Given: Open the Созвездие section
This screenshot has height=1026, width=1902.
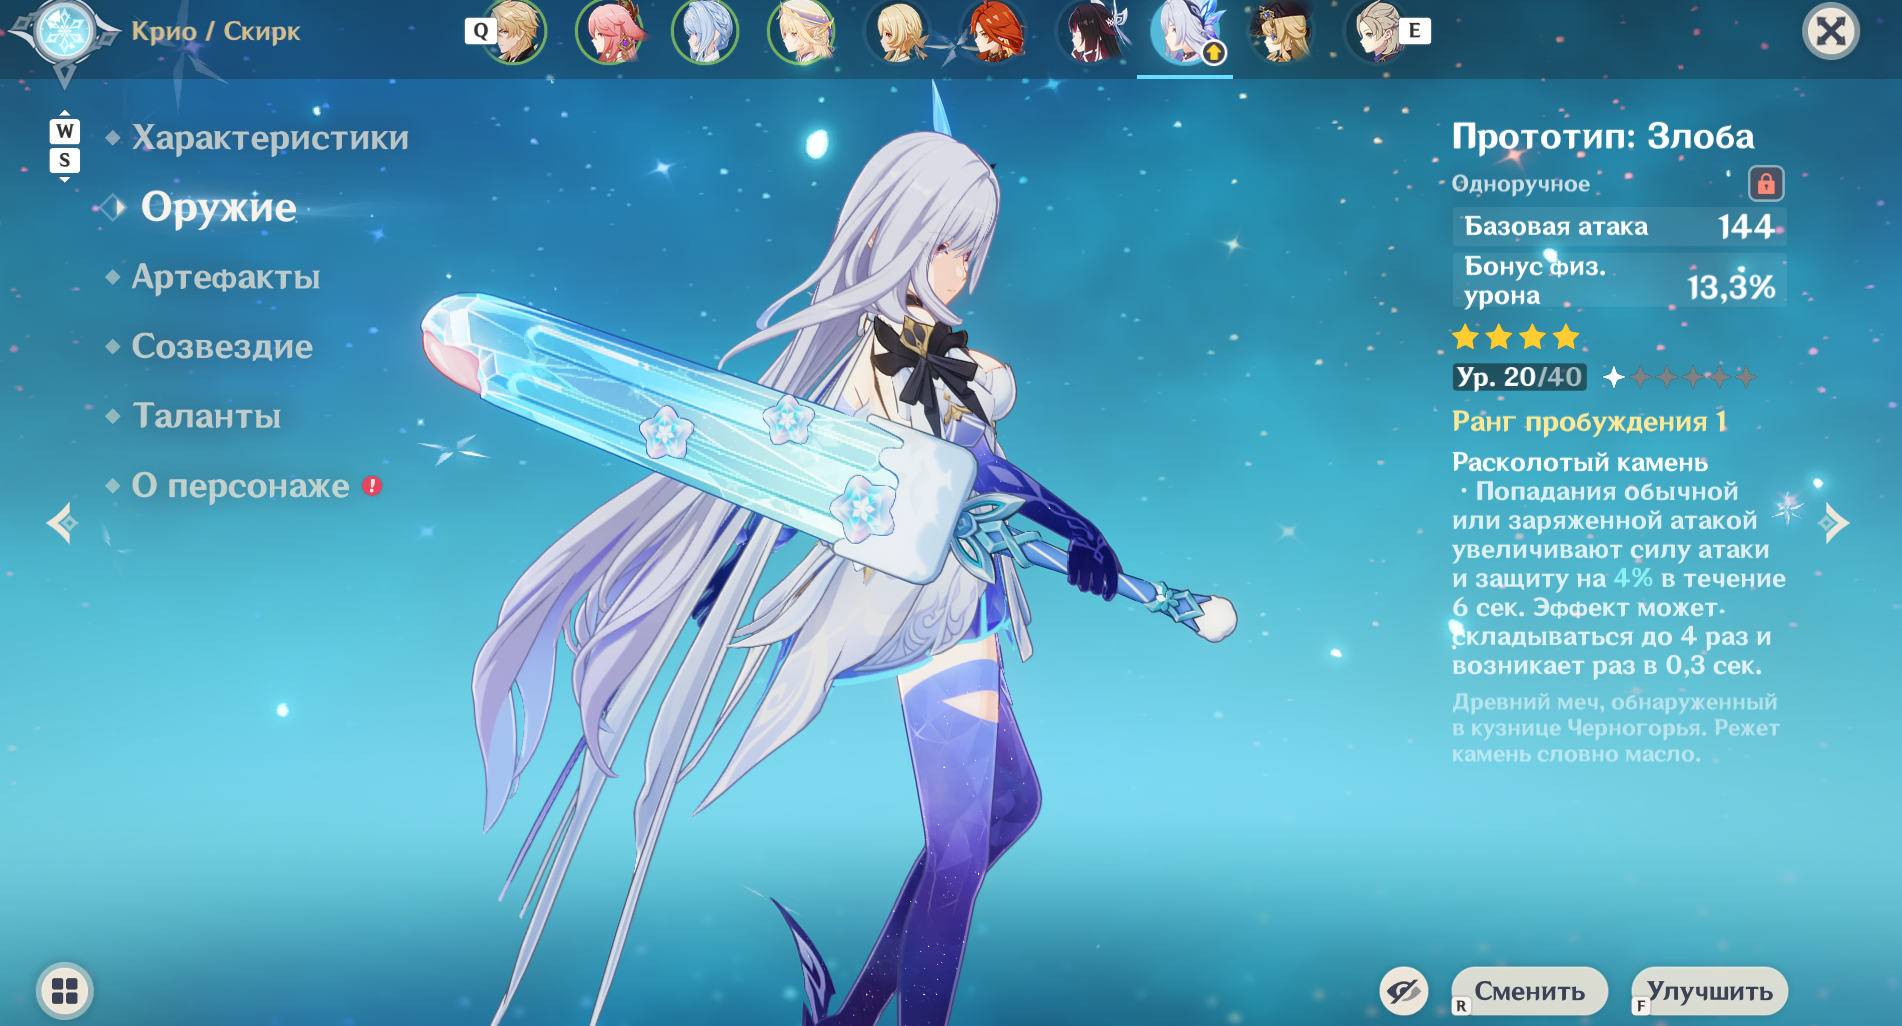Looking at the screenshot, I should click(222, 346).
